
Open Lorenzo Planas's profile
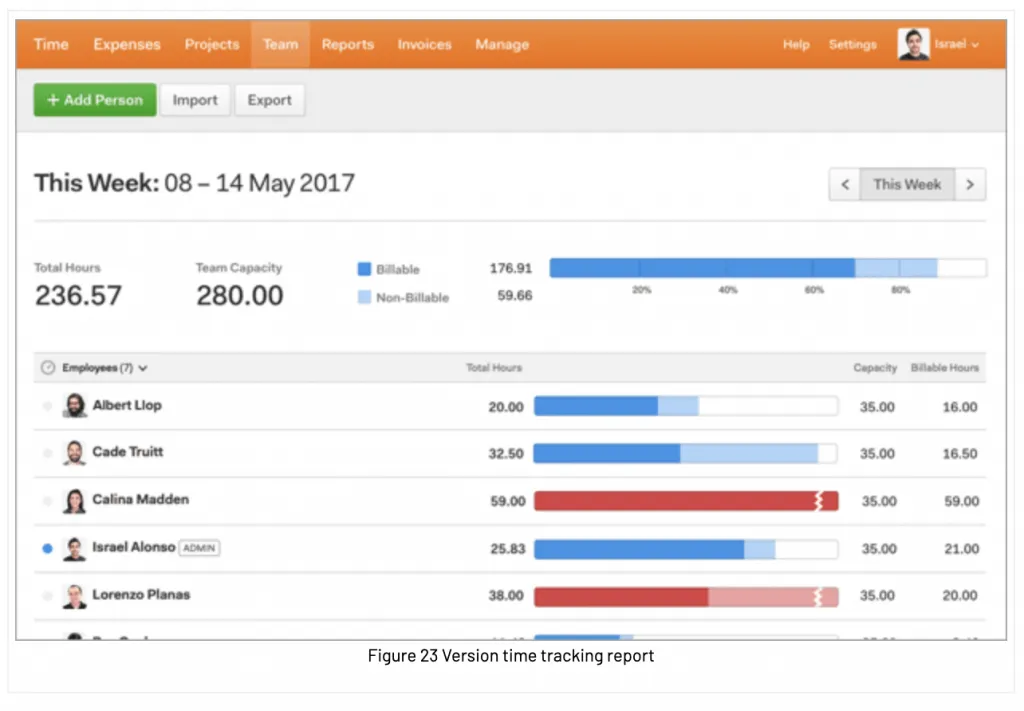click(x=141, y=595)
